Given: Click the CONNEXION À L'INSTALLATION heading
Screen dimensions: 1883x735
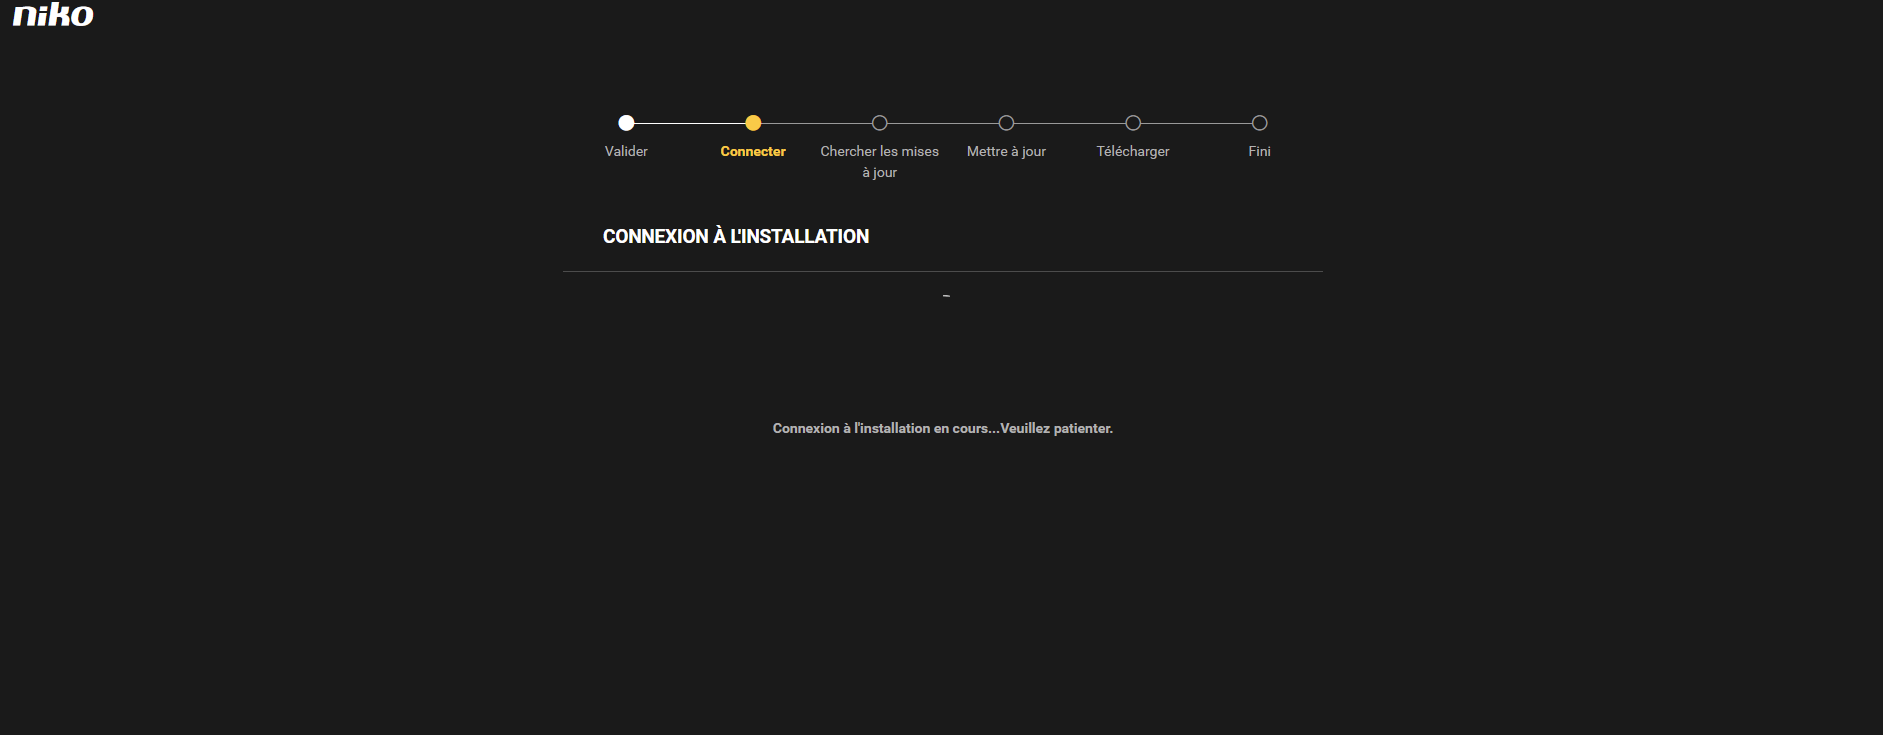Looking at the screenshot, I should 736,237.
